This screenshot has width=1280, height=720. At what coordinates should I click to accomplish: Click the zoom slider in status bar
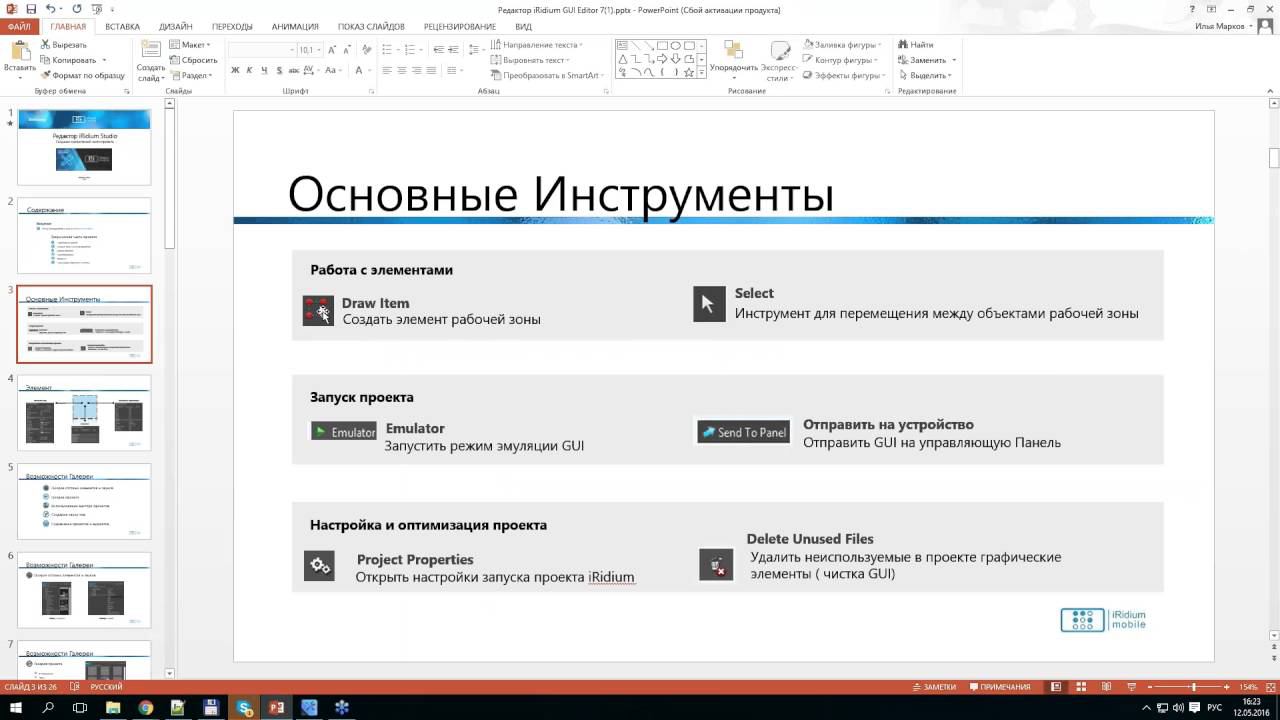click(1187, 687)
